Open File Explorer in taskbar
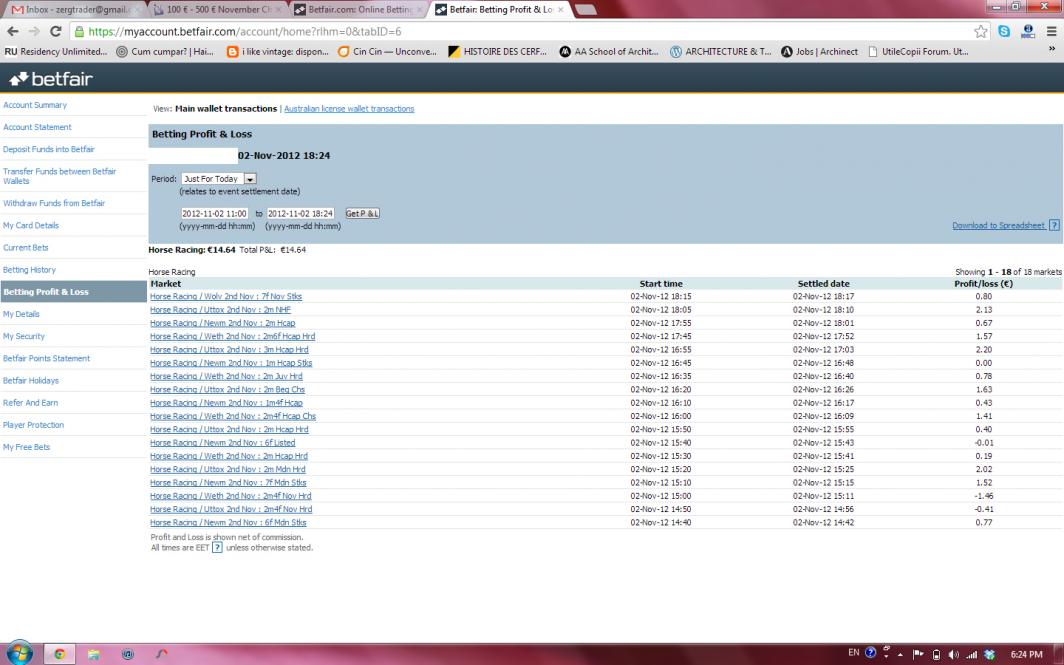 click(x=94, y=654)
